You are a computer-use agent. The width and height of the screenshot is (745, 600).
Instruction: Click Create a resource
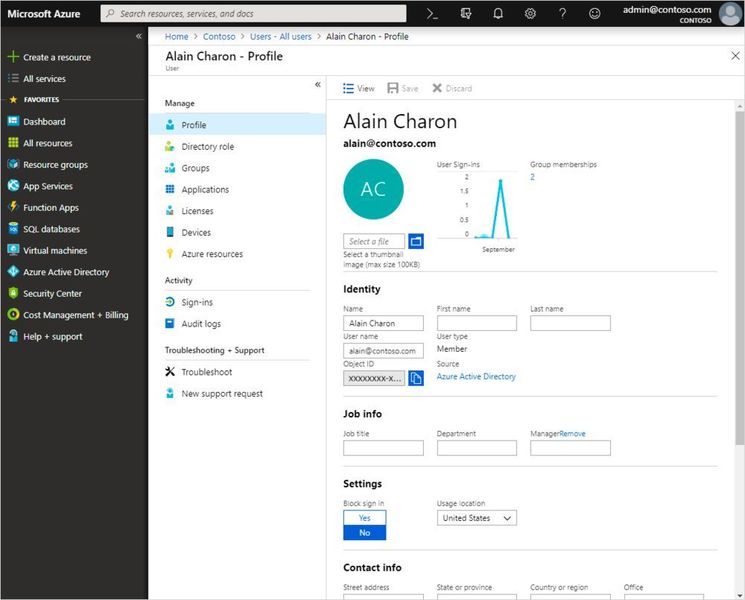click(49, 57)
